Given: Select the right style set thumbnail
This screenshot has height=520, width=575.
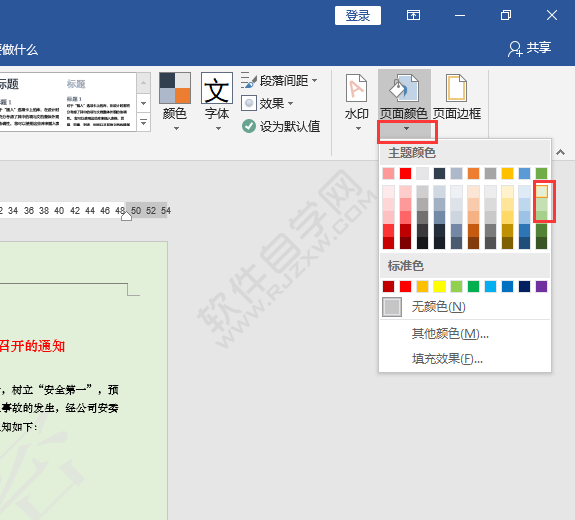Looking at the screenshot, I should click(98, 102).
